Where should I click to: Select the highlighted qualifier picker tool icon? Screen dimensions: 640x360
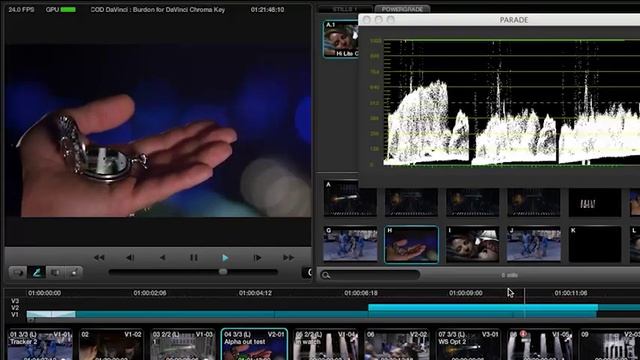coord(36,272)
